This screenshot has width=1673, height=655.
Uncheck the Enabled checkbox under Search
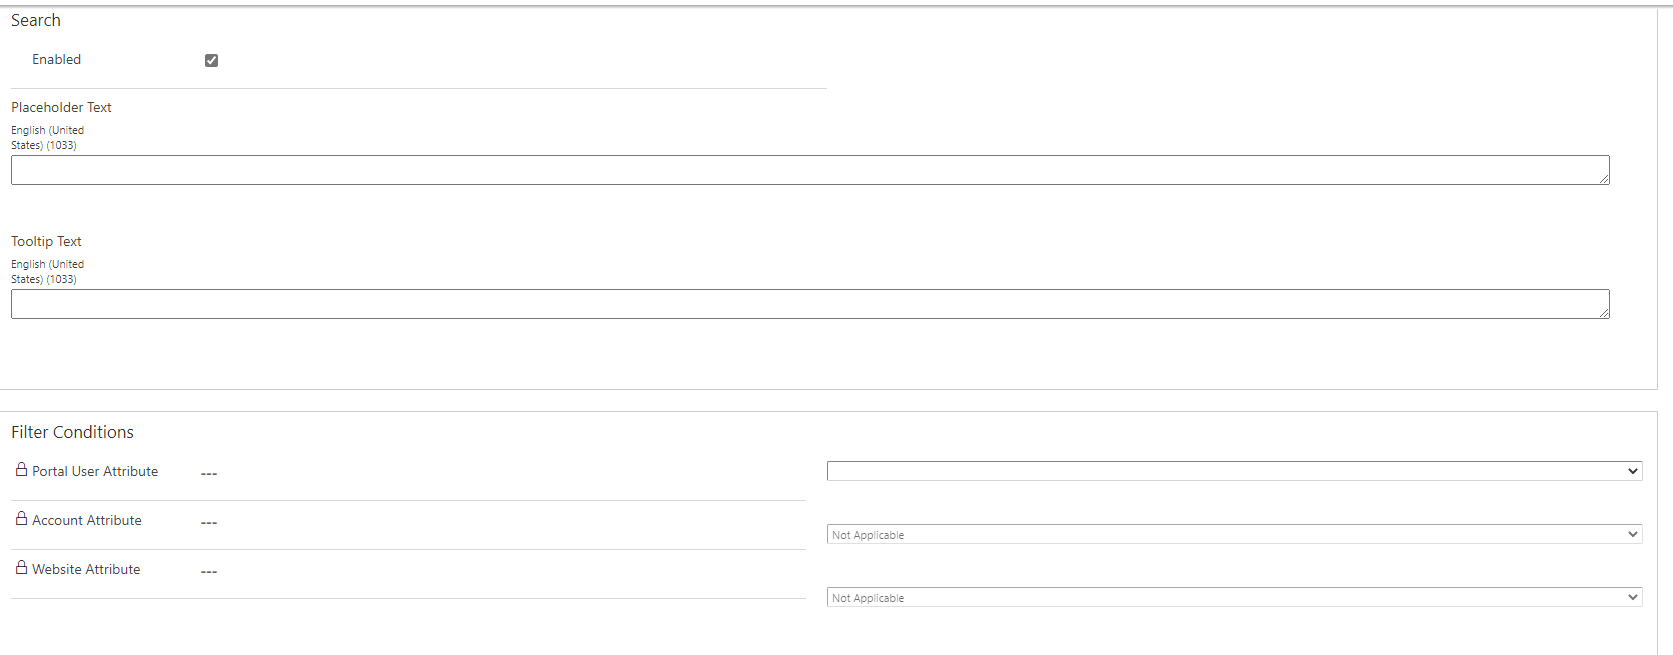[x=211, y=60]
